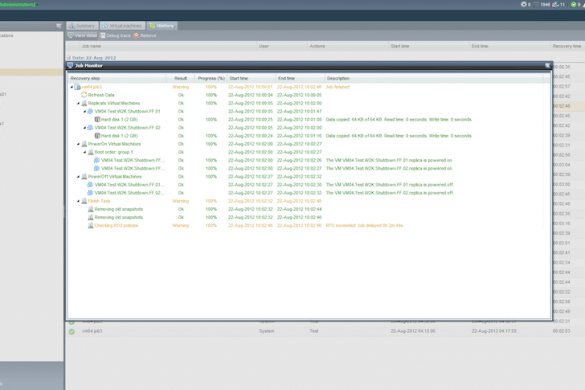The width and height of the screenshot is (585, 390).
Task: Click Description column header in Job Monitor
Action: [434, 78]
